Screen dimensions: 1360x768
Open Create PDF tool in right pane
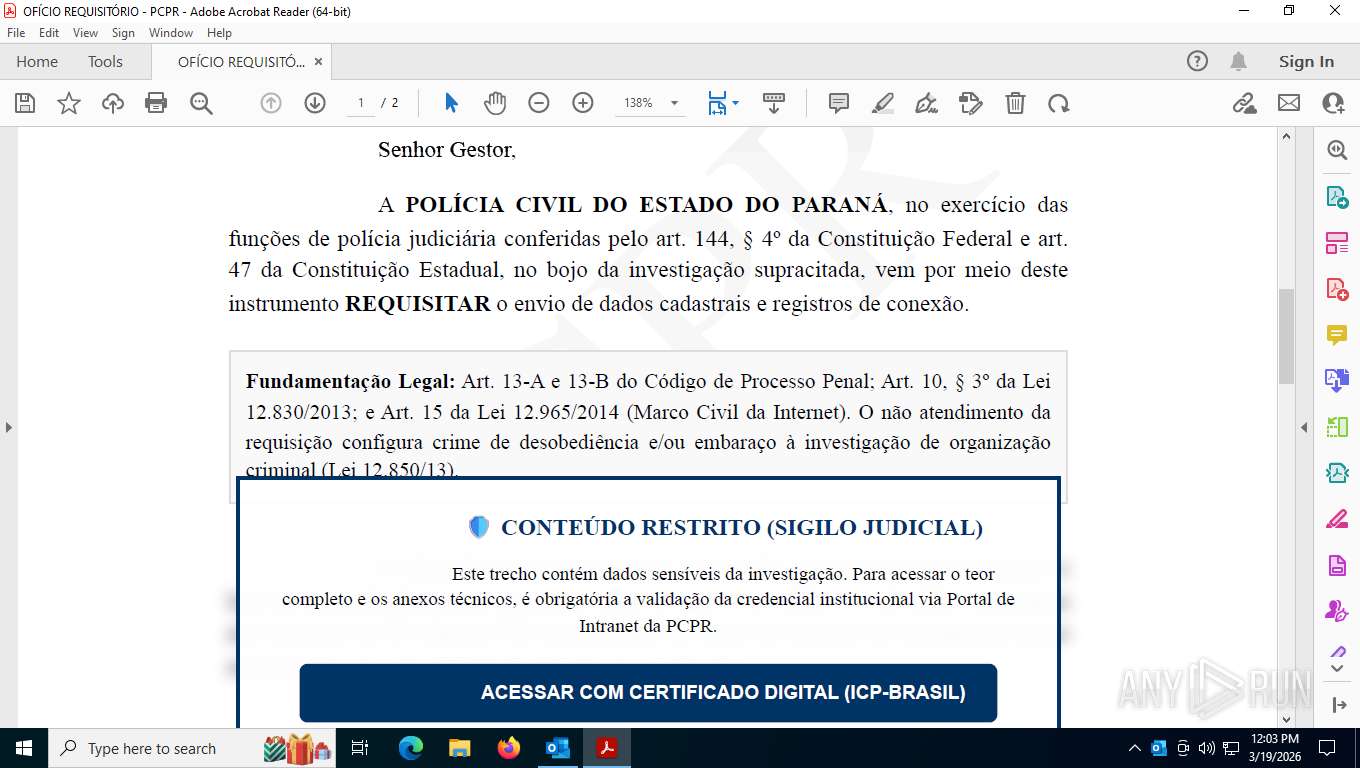1337,289
